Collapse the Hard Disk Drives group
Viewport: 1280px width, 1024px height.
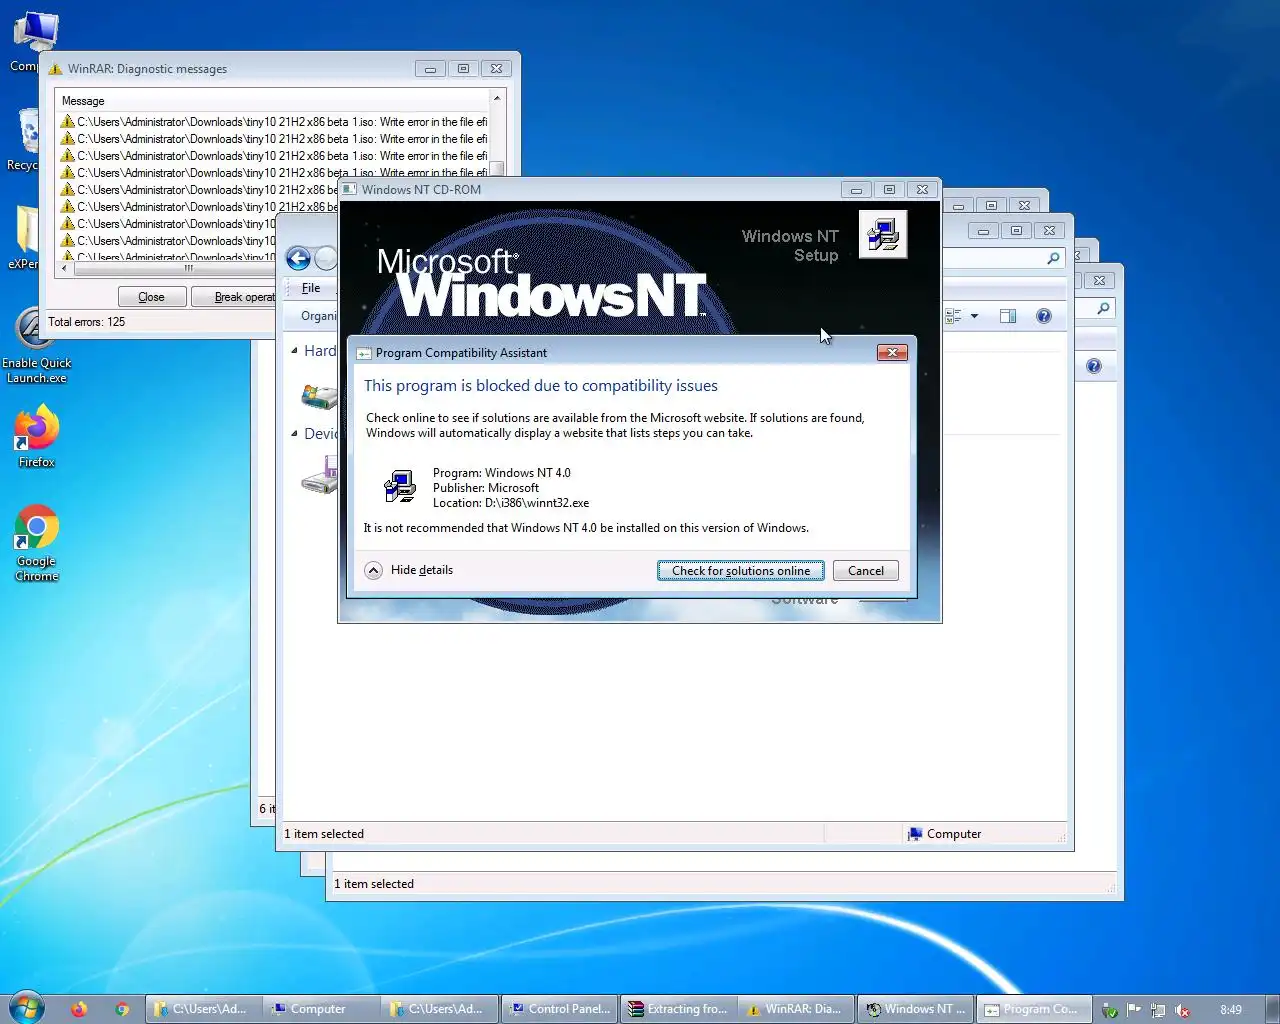(x=294, y=351)
